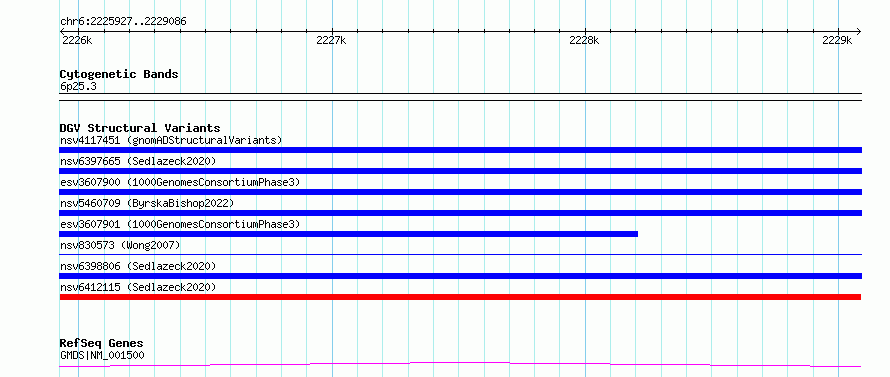Viewport: 890px width, 377px height.
Task: Click the esv3607901 (1000GenomesConsortiumPhase3) label
Action: point(180,224)
